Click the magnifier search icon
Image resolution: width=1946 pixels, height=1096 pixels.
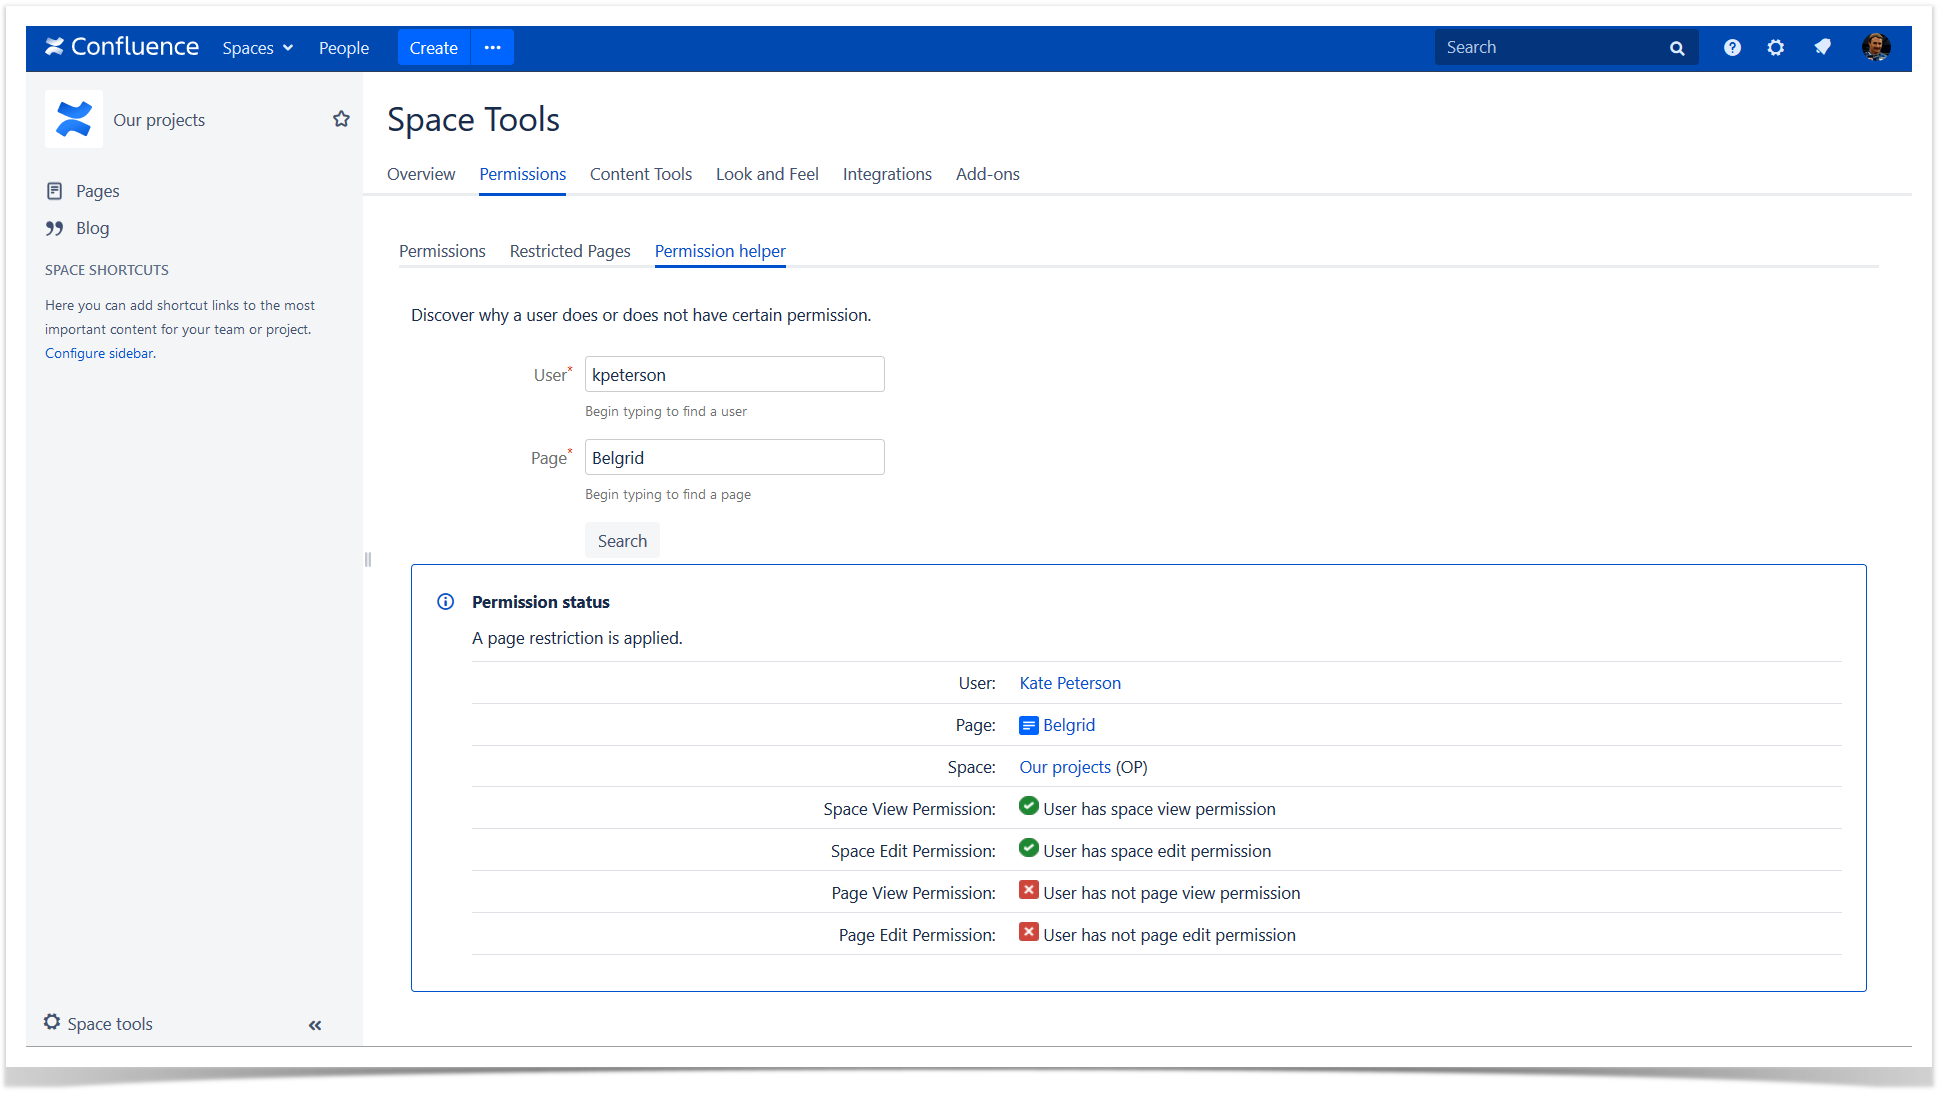click(x=1677, y=48)
